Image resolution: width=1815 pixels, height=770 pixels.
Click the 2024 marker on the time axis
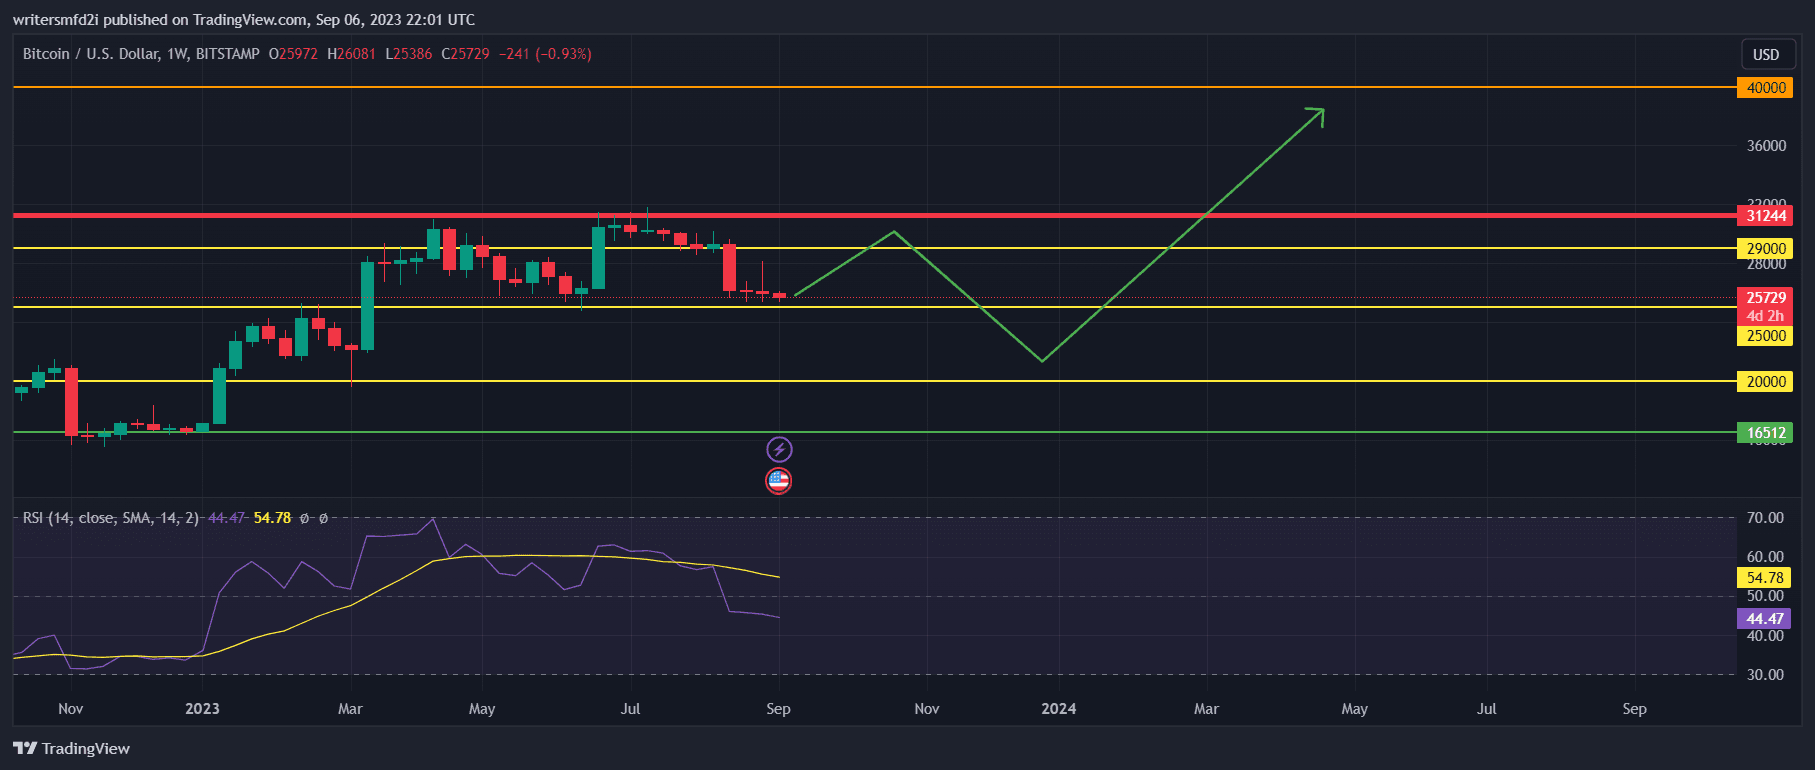(1058, 709)
